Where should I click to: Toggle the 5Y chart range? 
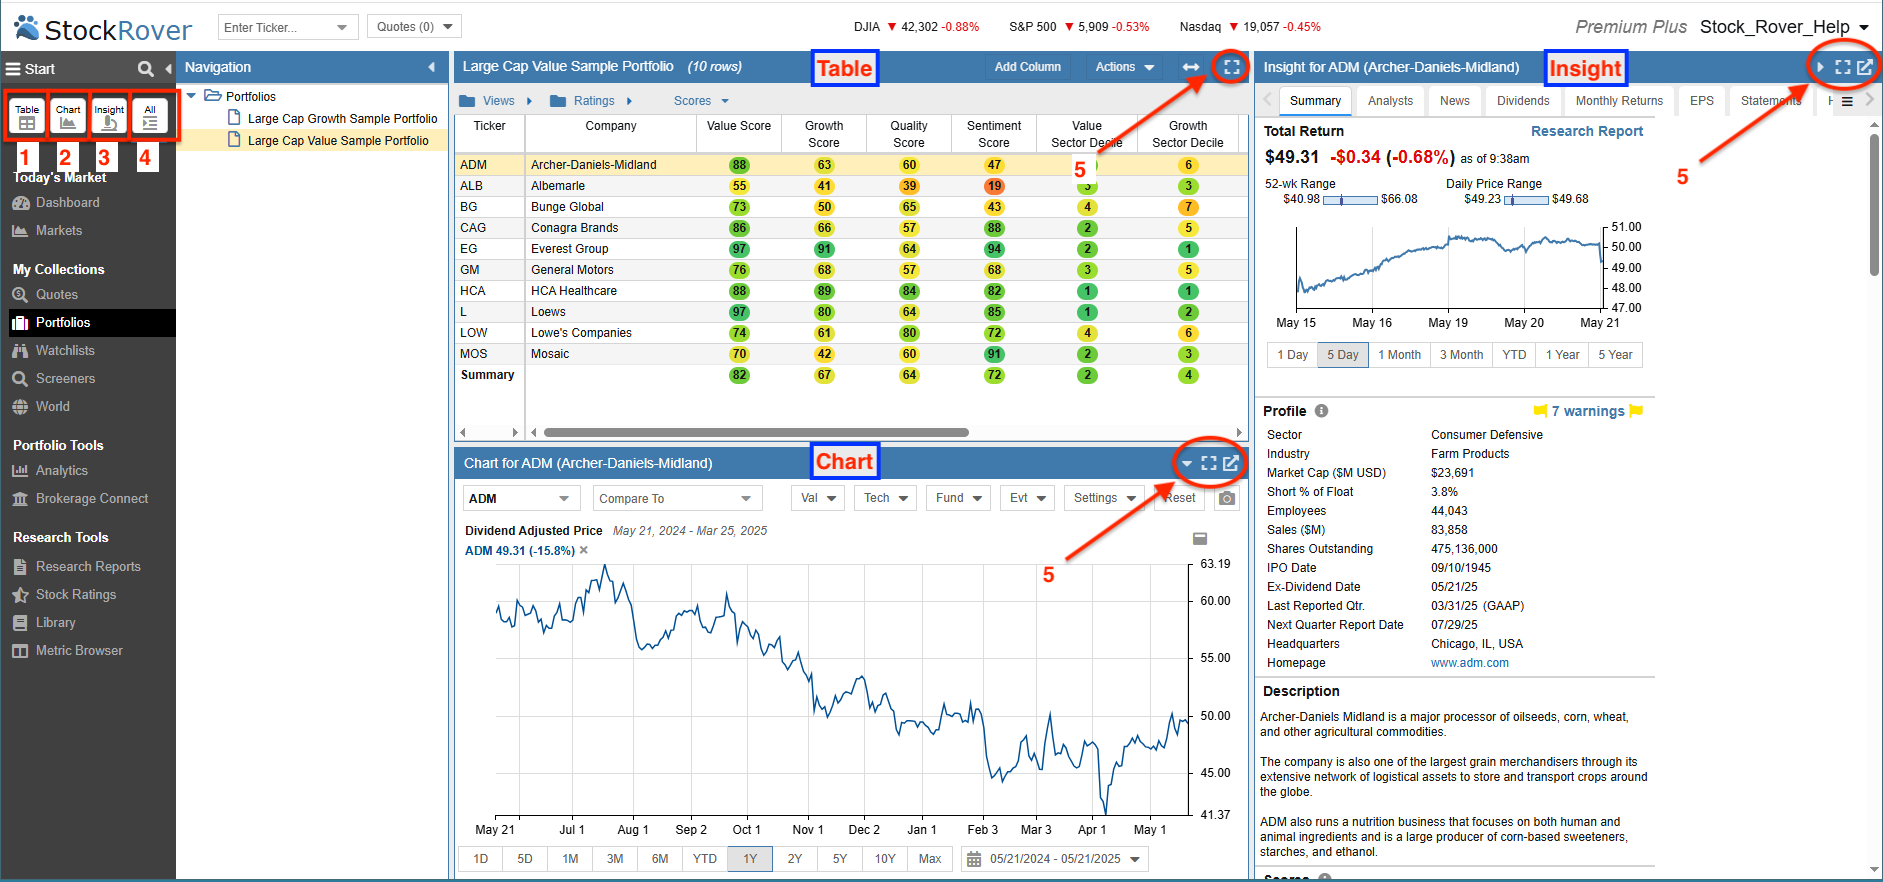(x=840, y=859)
